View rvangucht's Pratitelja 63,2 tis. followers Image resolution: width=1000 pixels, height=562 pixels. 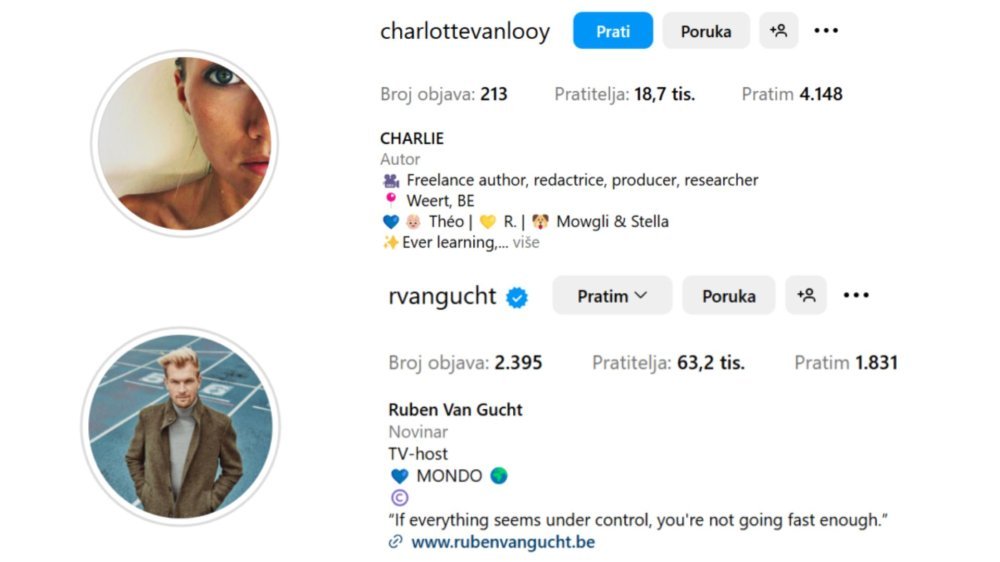point(668,363)
